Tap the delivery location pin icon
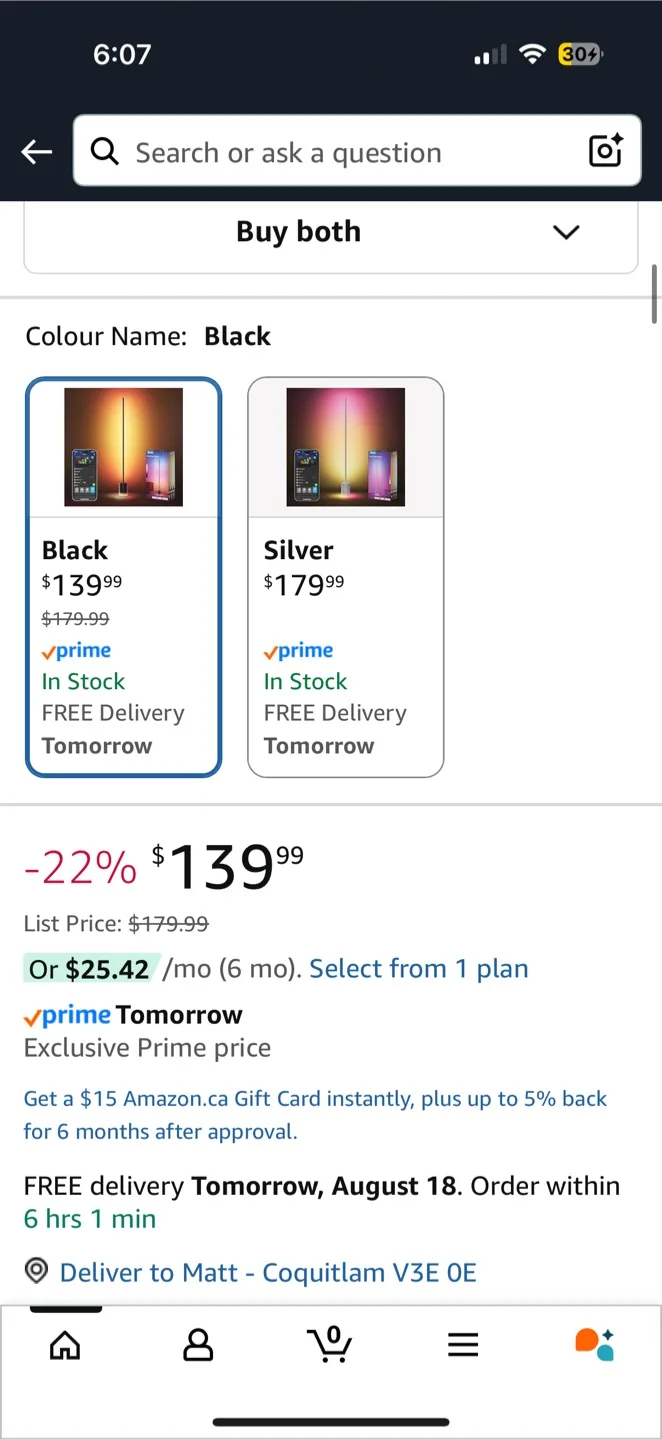662x1440 pixels. click(x=36, y=1270)
